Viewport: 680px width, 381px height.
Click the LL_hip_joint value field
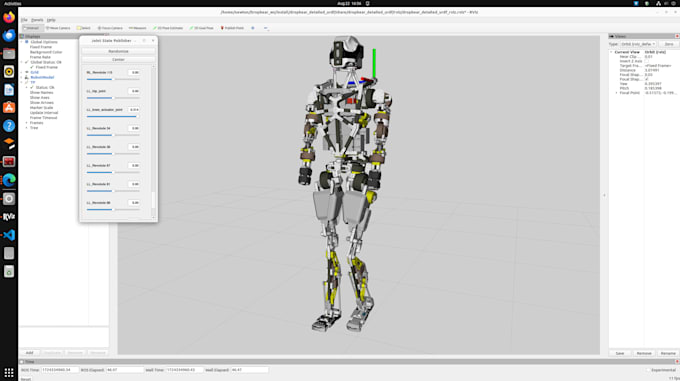(x=134, y=91)
